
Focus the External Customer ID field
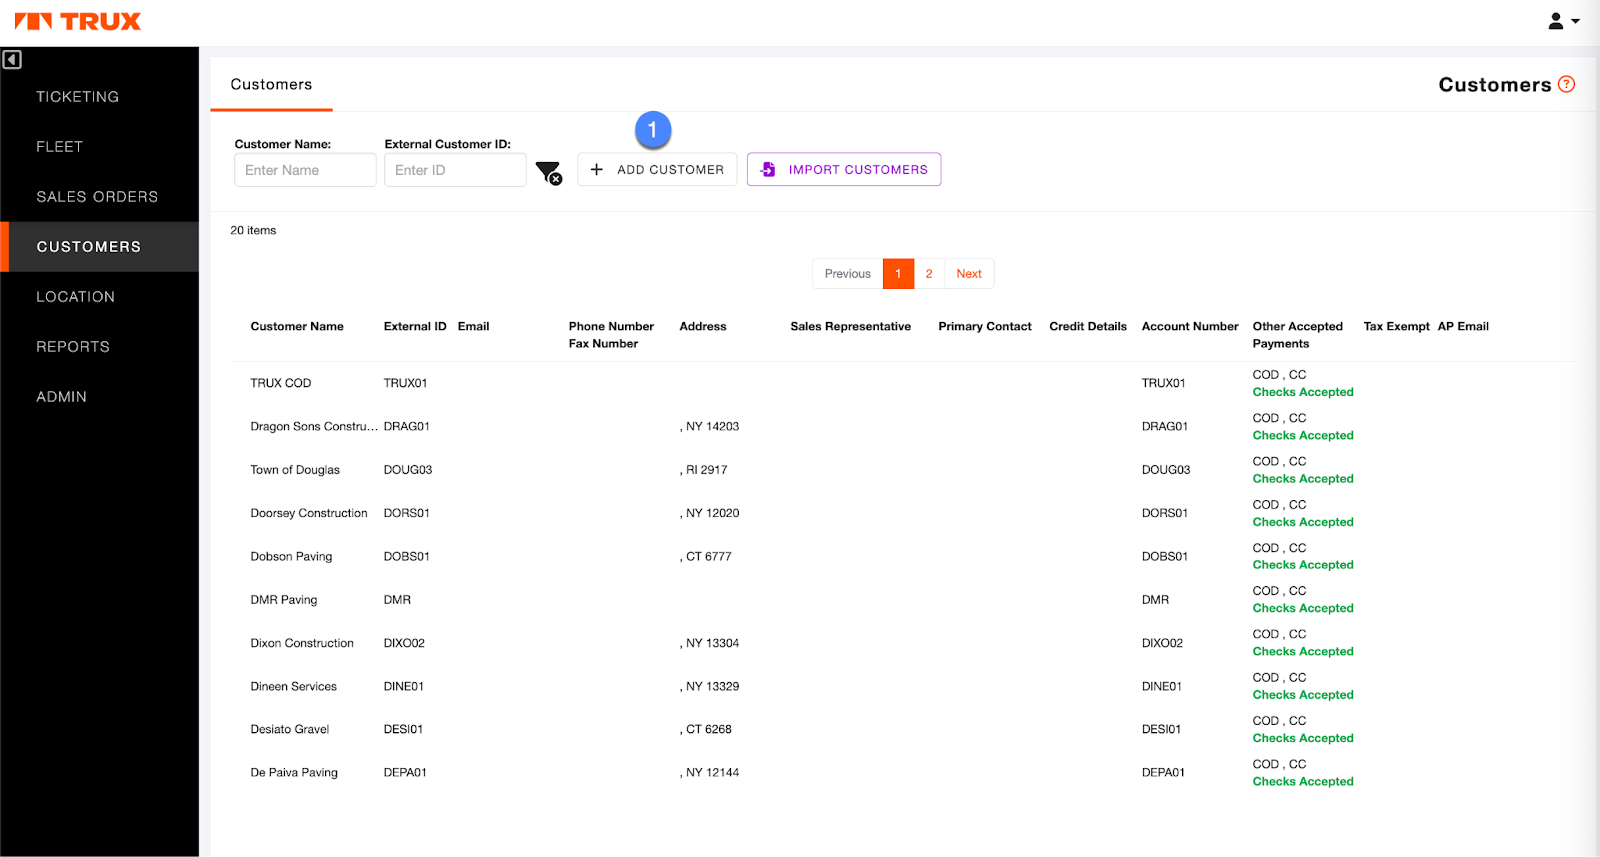click(x=455, y=170)
